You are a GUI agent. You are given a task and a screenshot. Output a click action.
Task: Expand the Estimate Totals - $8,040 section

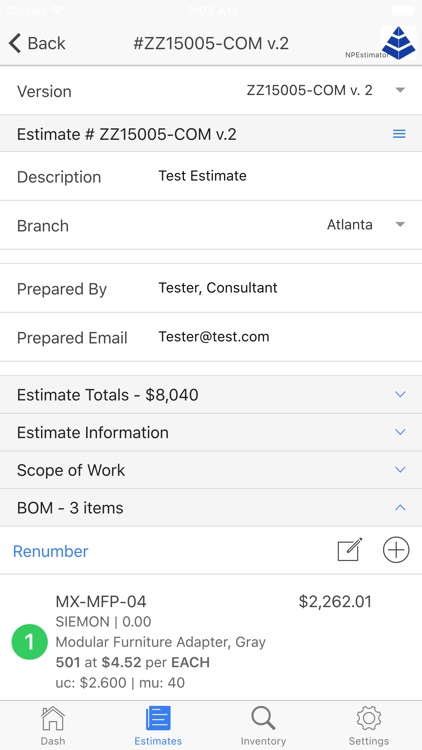(x=211, y=395)
